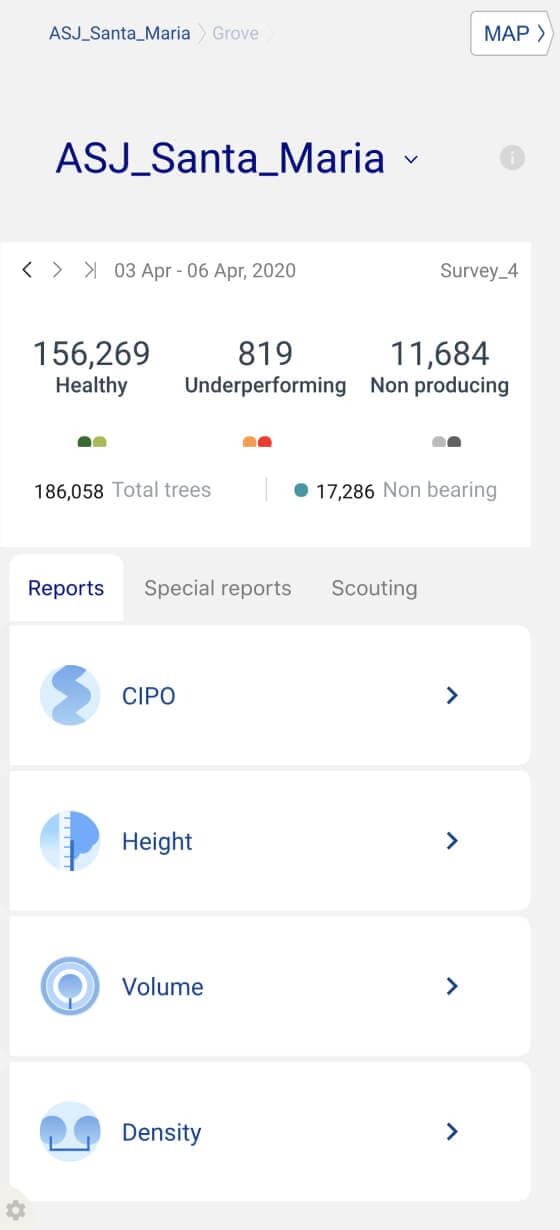Switch to the Special reports tab

click(218, 588)
